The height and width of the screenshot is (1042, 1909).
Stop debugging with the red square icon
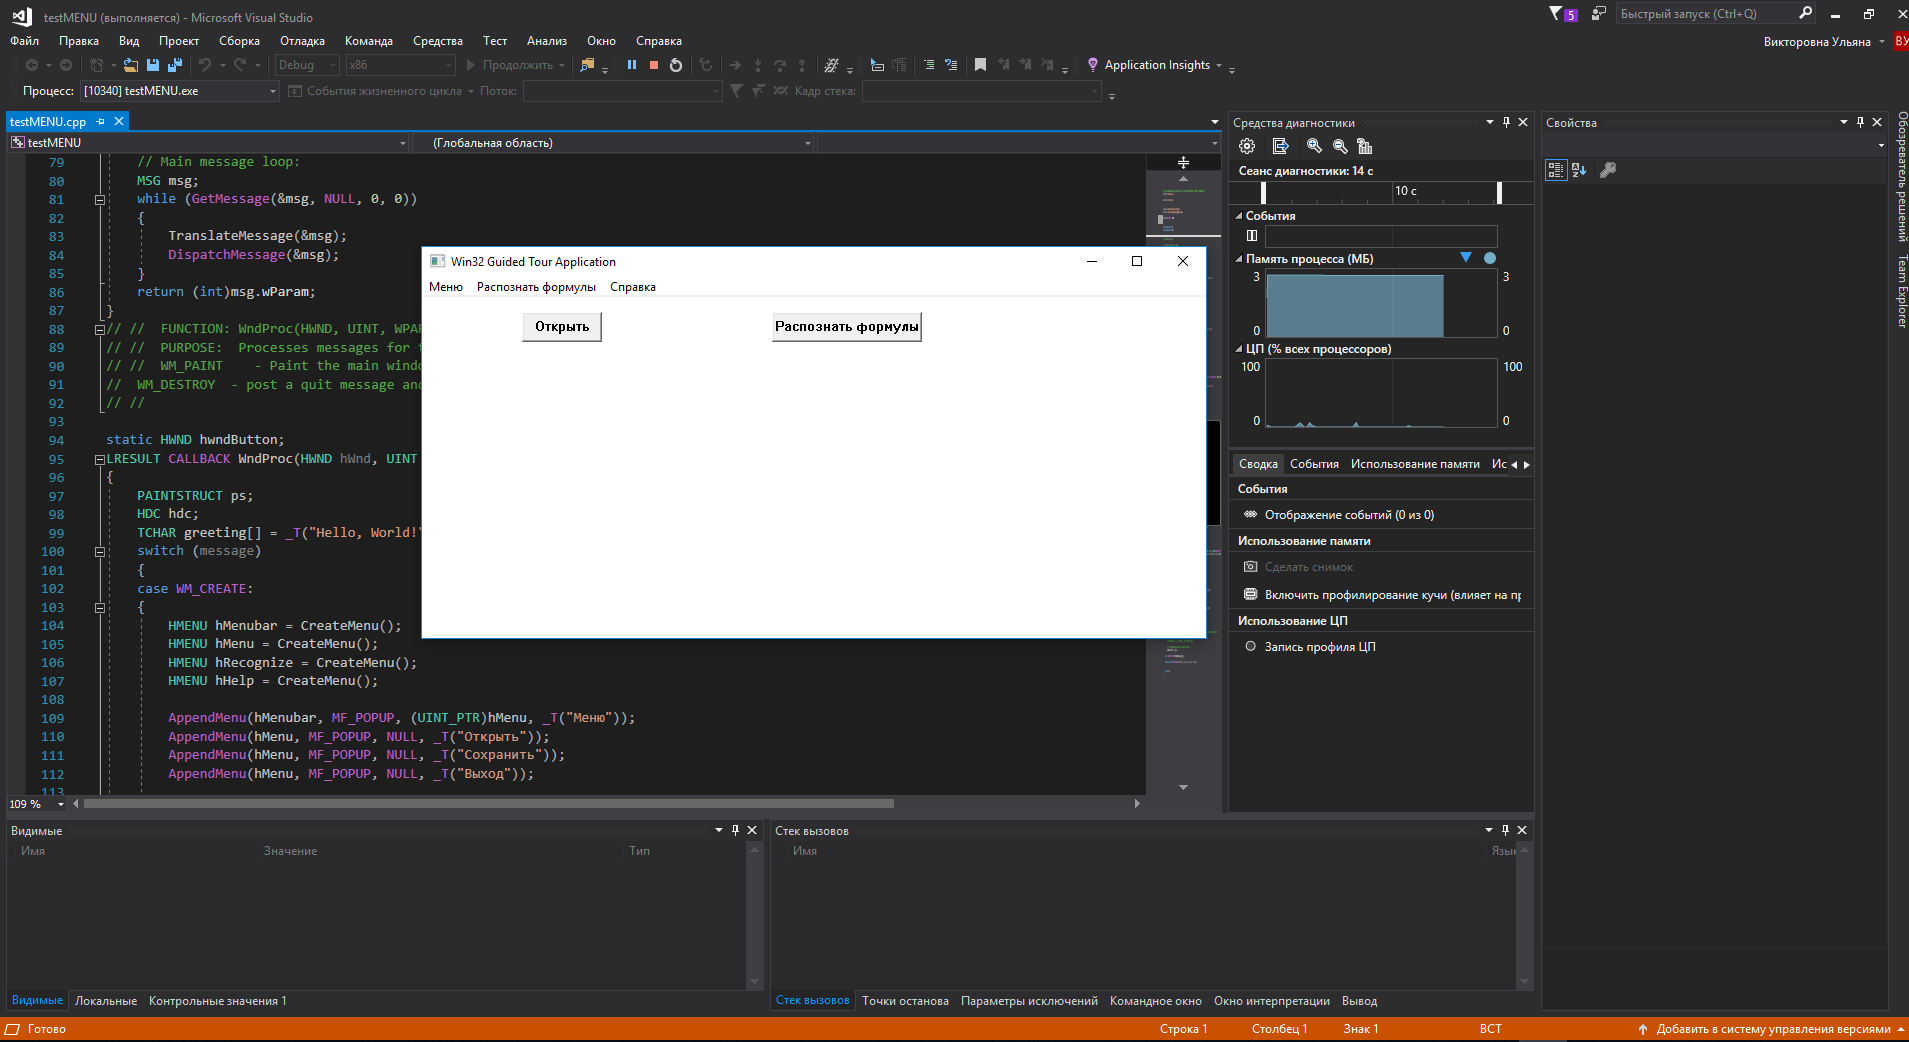(654, 65)
